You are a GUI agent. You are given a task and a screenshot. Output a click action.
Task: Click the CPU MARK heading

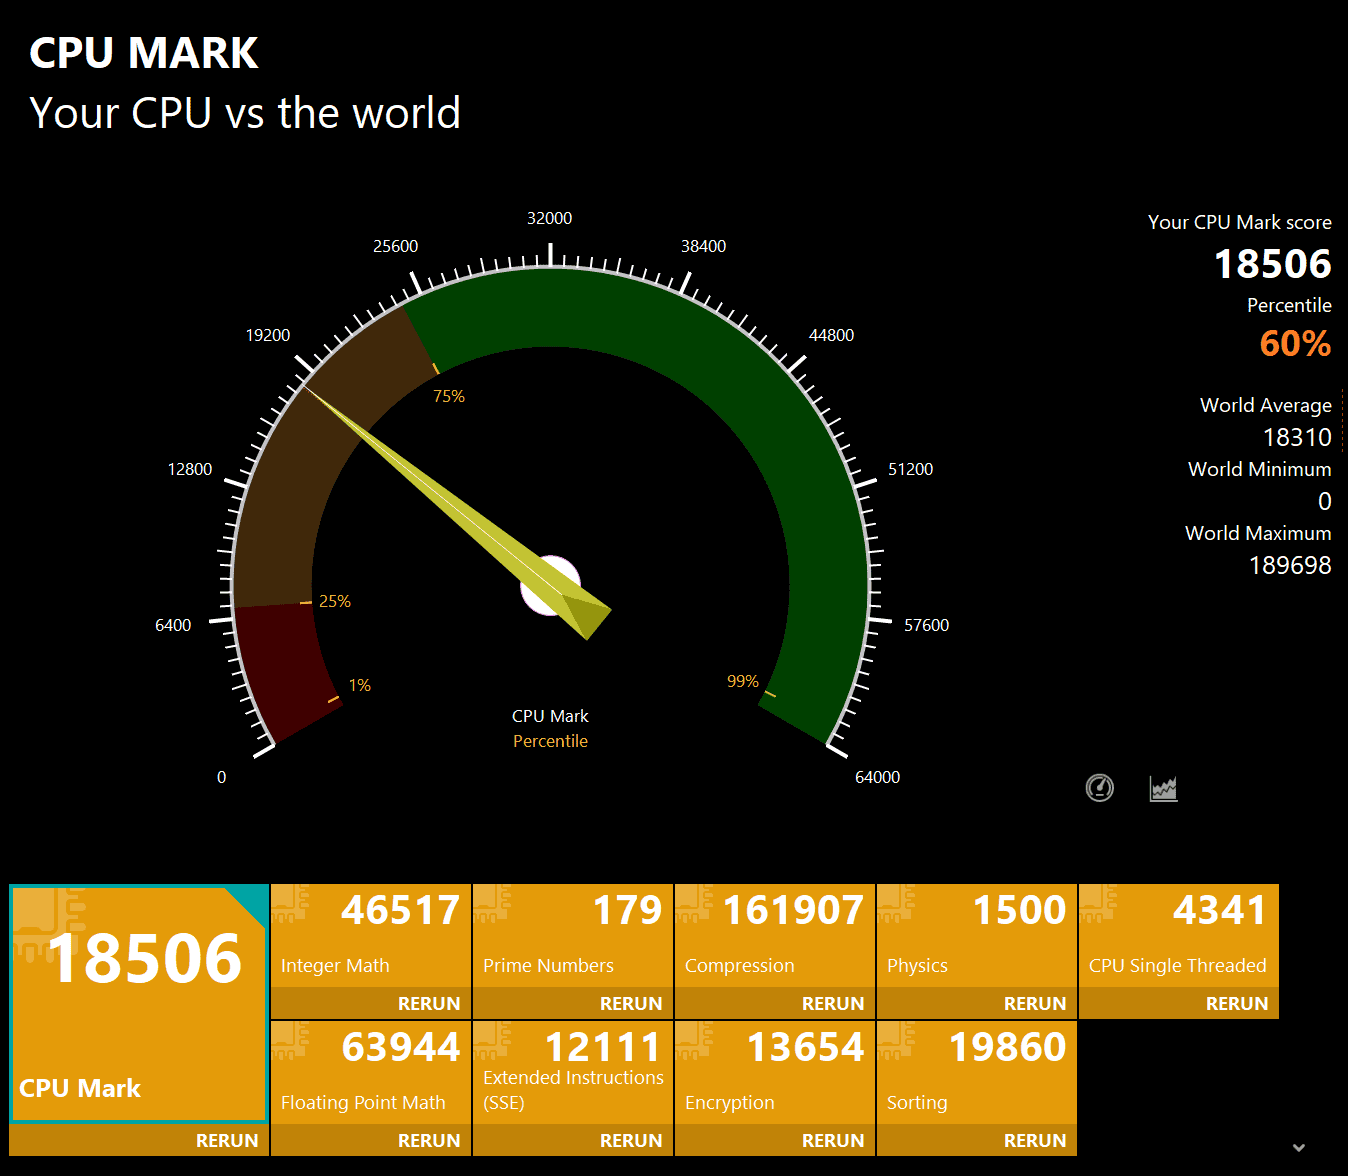[144, 53]
